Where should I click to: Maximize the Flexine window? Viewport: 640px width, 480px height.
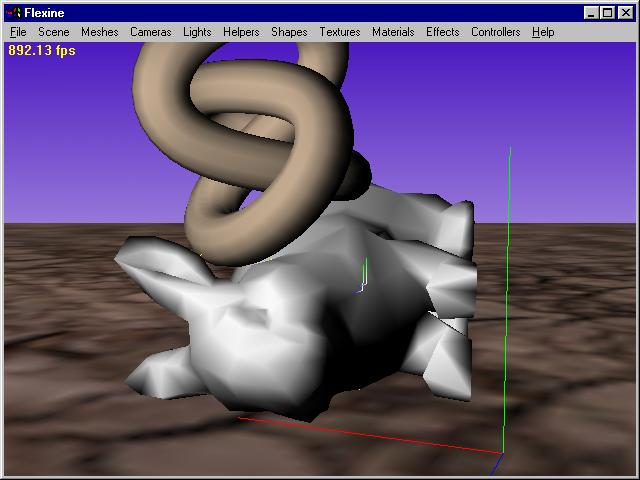point(607,13)
